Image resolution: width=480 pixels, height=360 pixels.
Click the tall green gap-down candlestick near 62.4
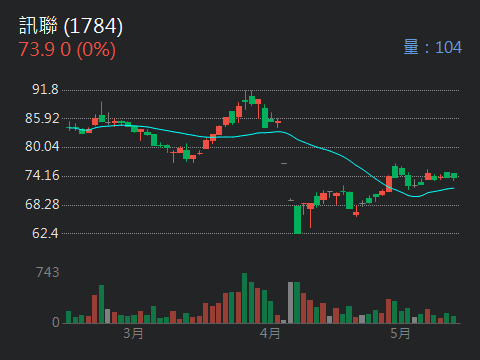[x=297, y=220]
